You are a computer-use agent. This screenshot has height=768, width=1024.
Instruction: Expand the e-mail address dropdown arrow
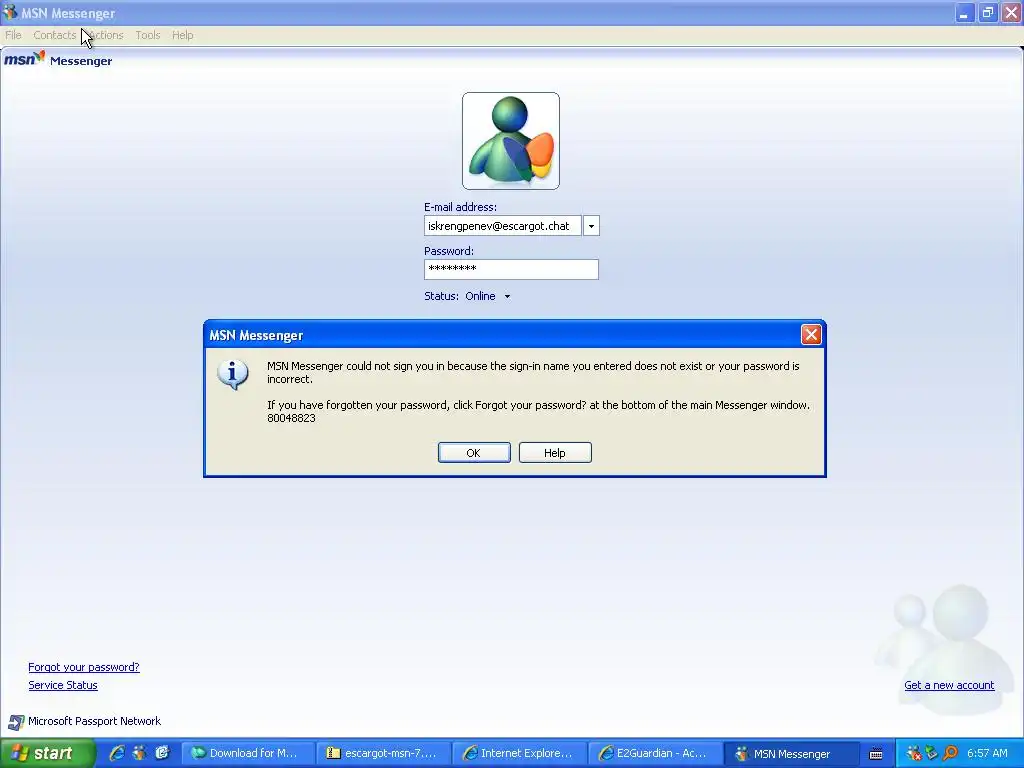[x=591, y=226]
